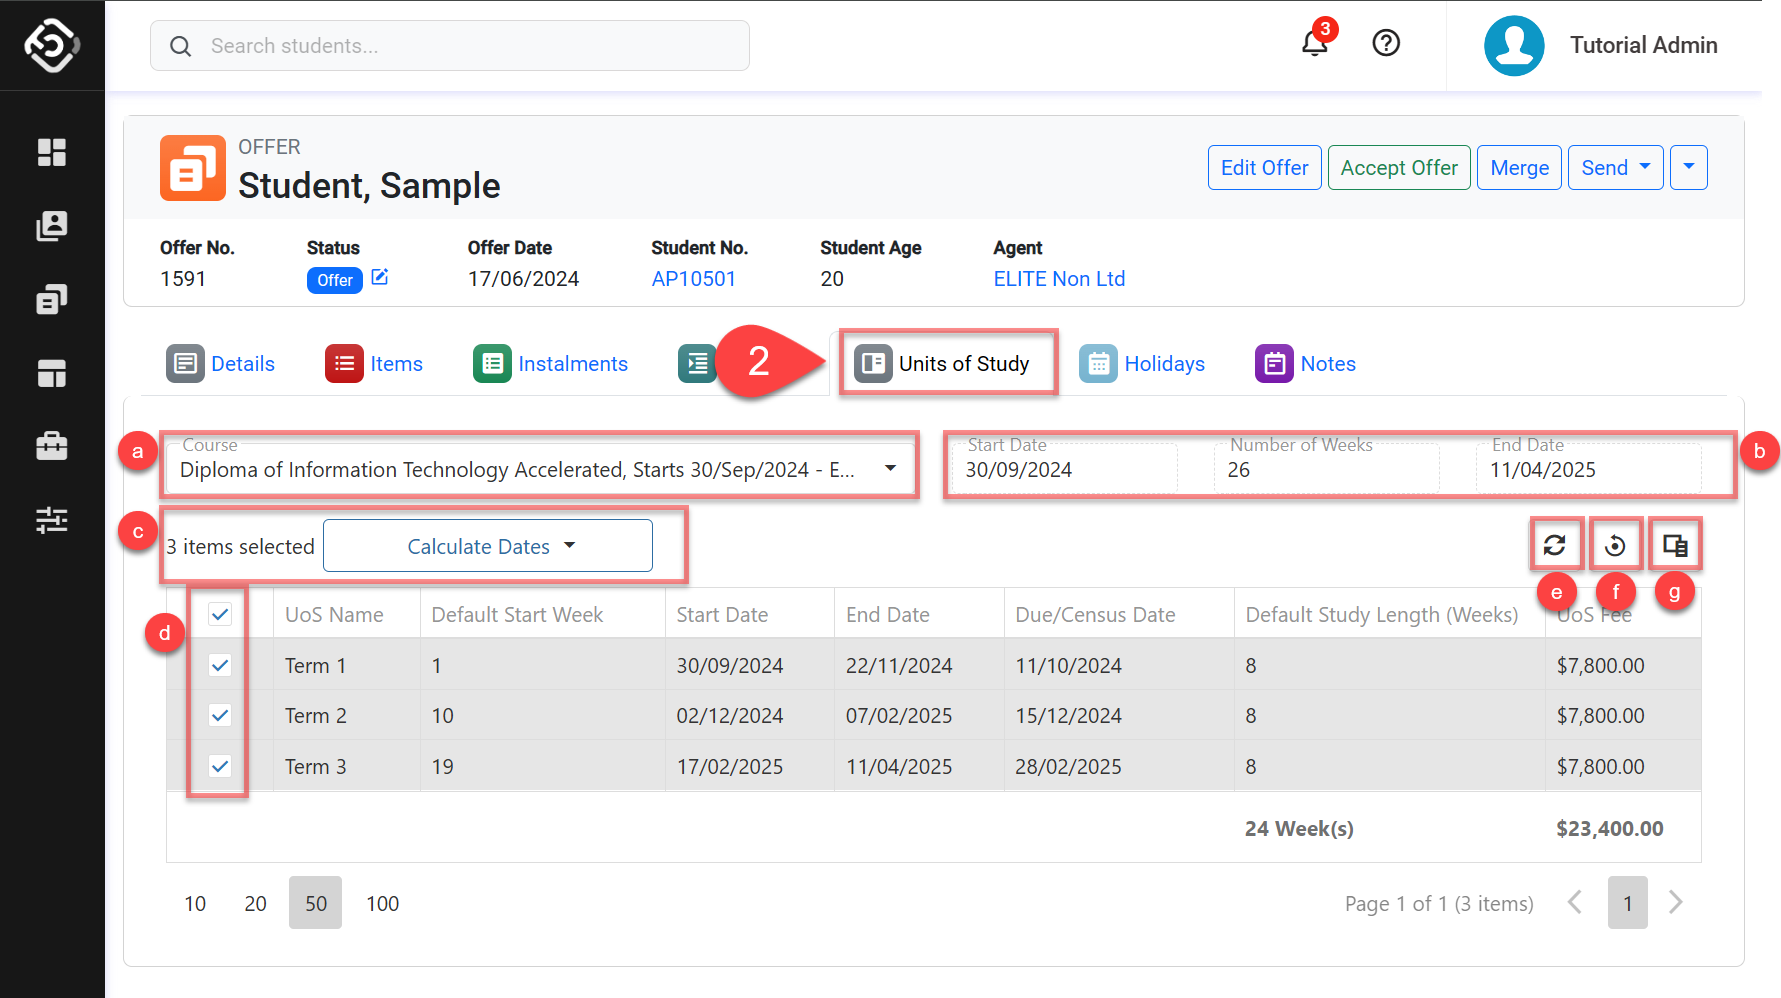The image size is (1781, 998).
Task: Click the Tutorial Admin user name
Action: [1643, 45]
